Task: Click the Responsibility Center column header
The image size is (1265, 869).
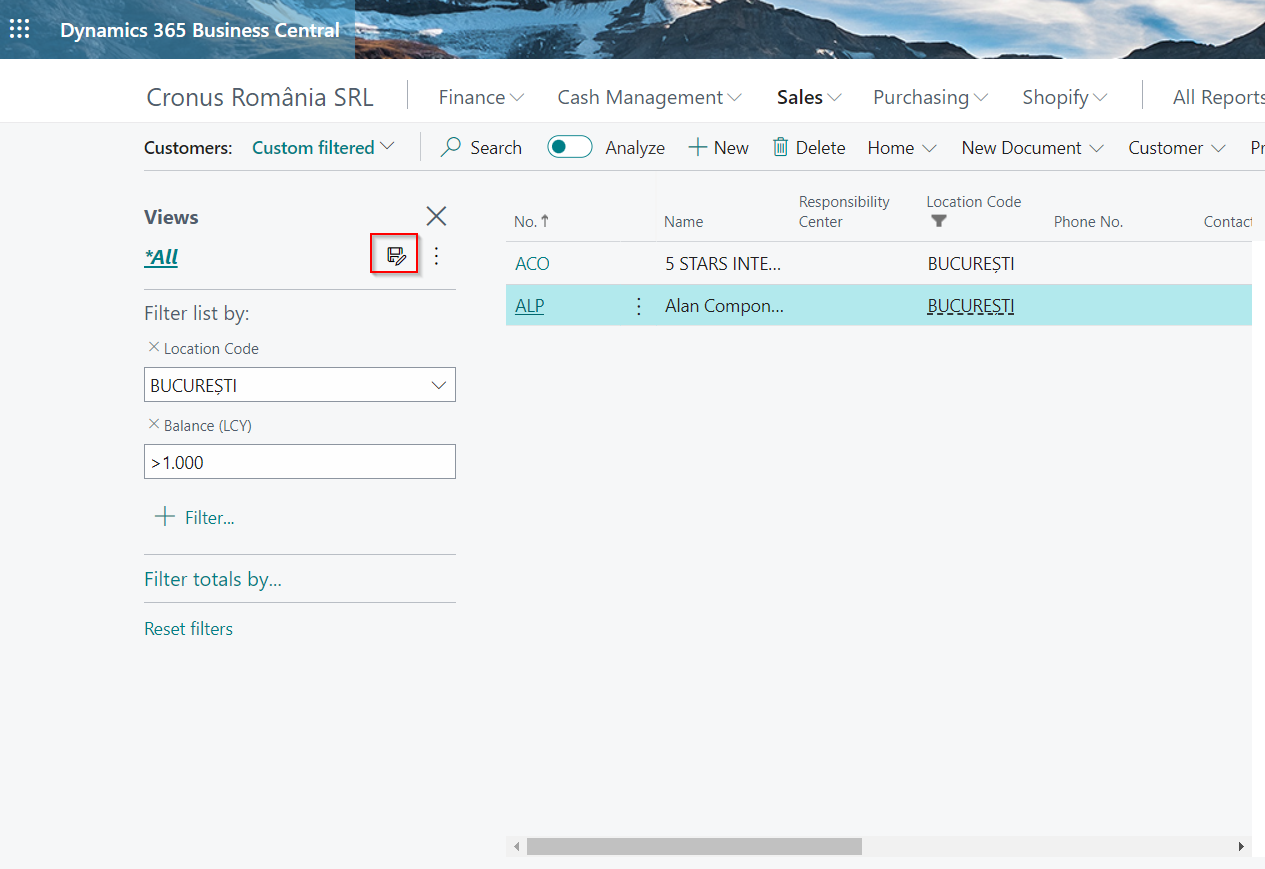Action: coord(844,212)
